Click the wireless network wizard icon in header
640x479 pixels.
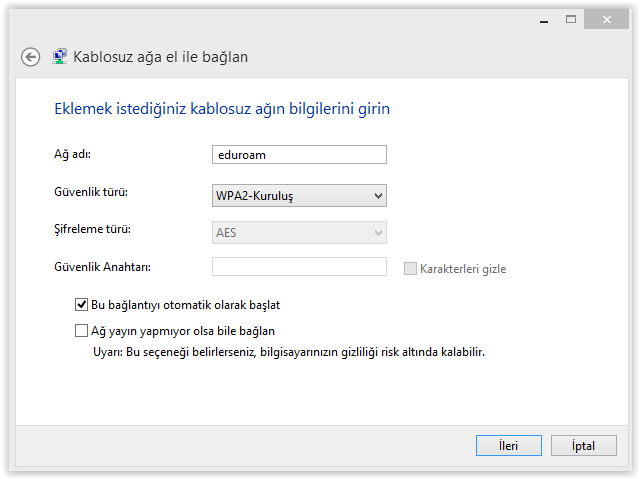tap(60, 56)
